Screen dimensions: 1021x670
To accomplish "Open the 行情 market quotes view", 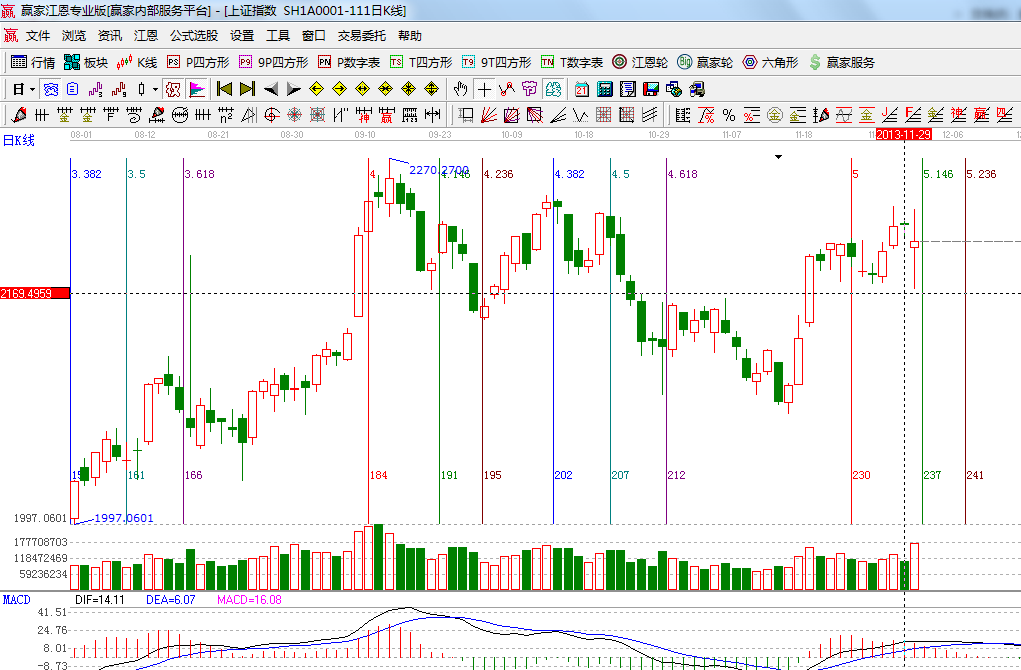I will [x=33, y=62].
